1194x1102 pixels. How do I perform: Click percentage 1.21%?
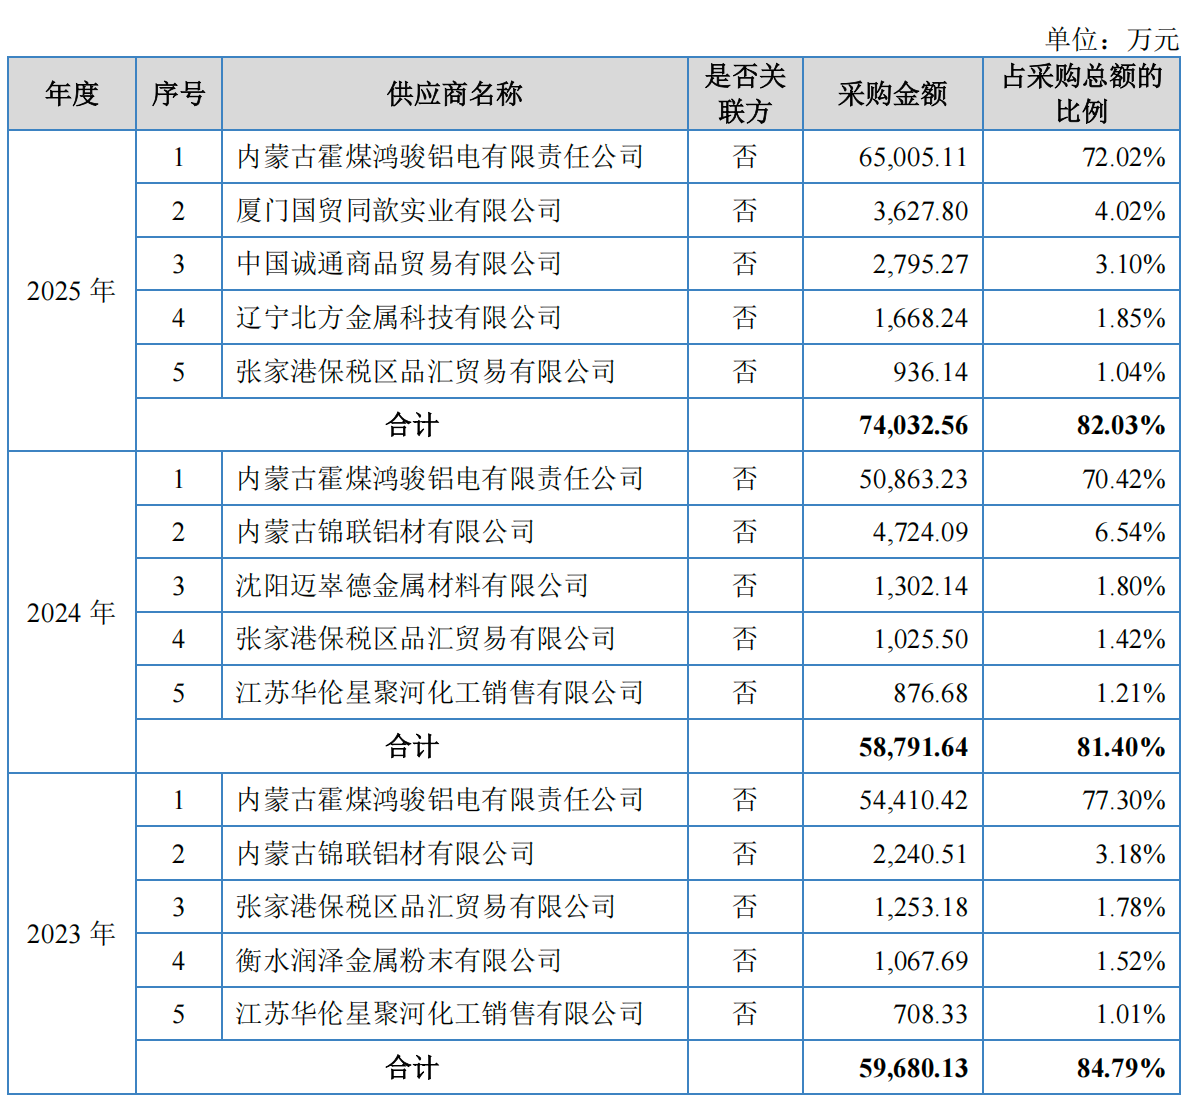coord(1130,693)
